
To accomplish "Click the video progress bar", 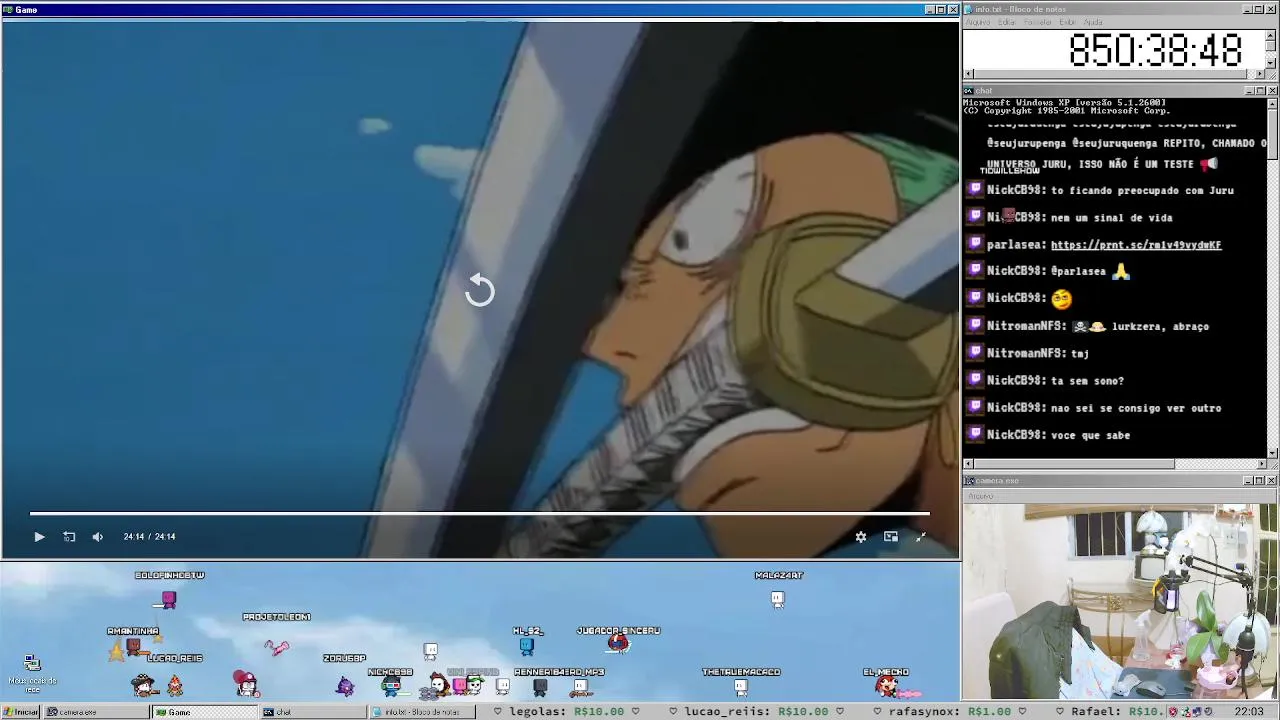I will click(480, 514).
